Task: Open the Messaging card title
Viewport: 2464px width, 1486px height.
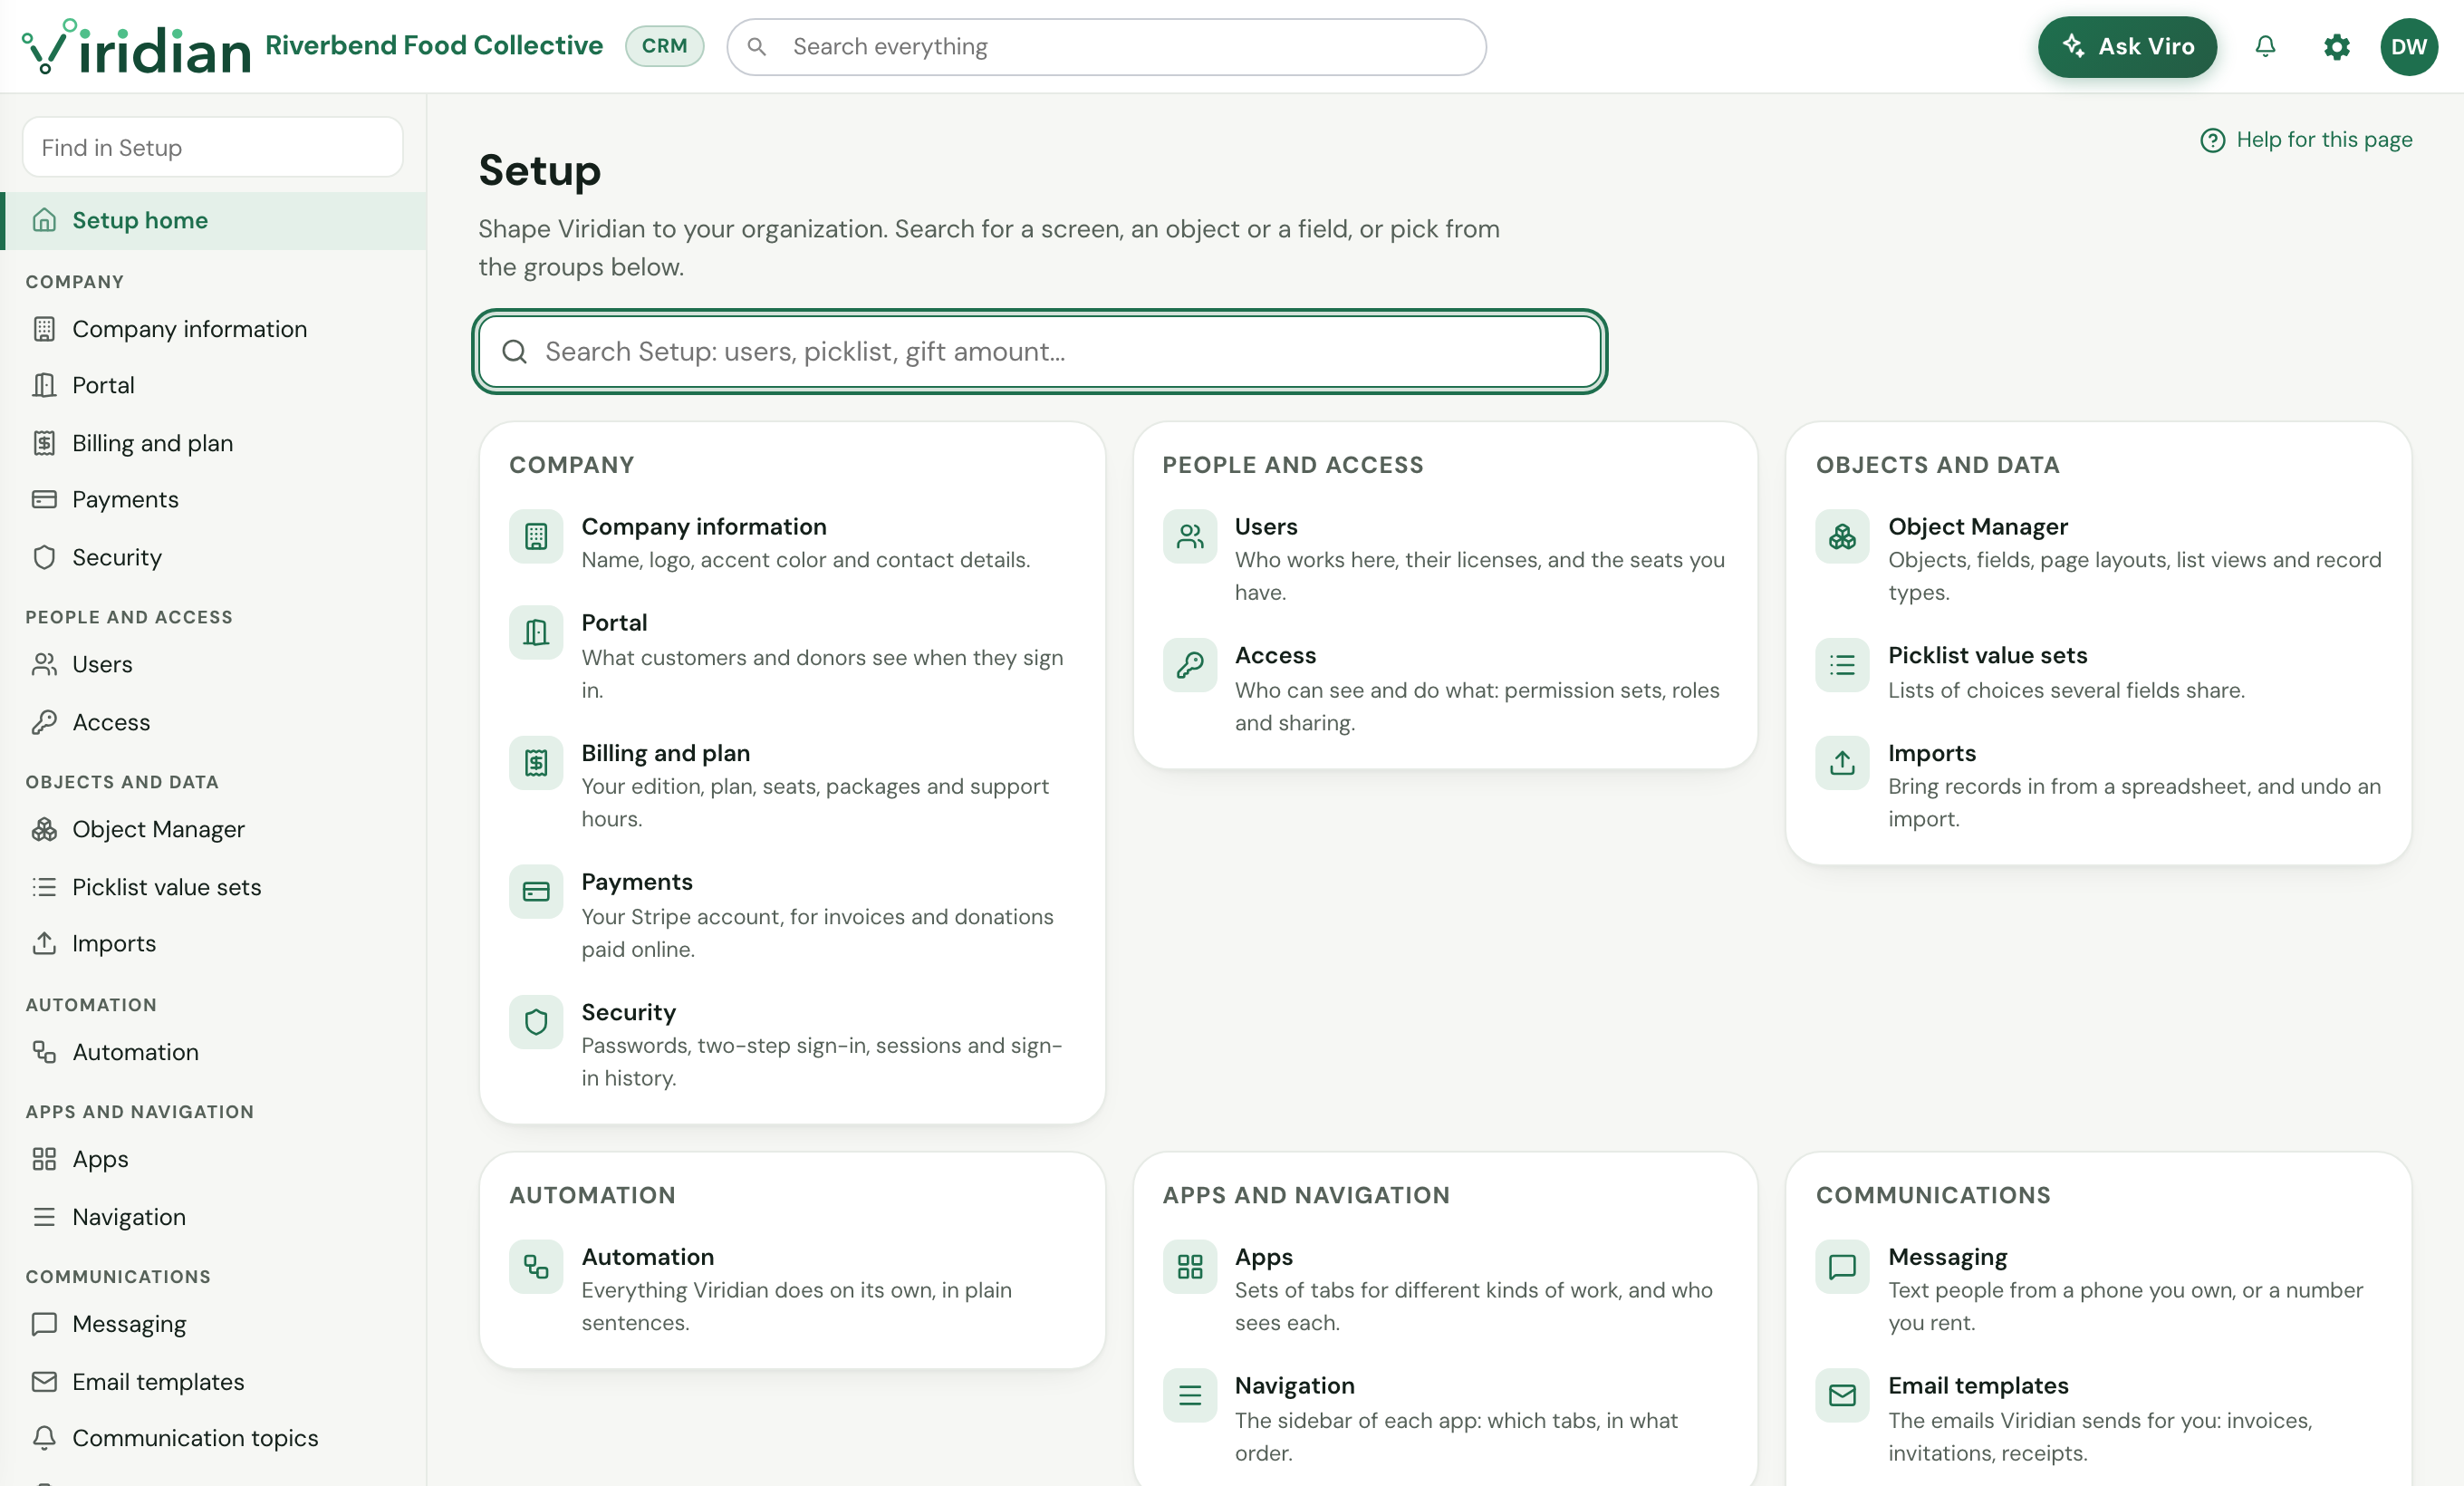Action: pyautogui.click(x=1947, y=1257)
